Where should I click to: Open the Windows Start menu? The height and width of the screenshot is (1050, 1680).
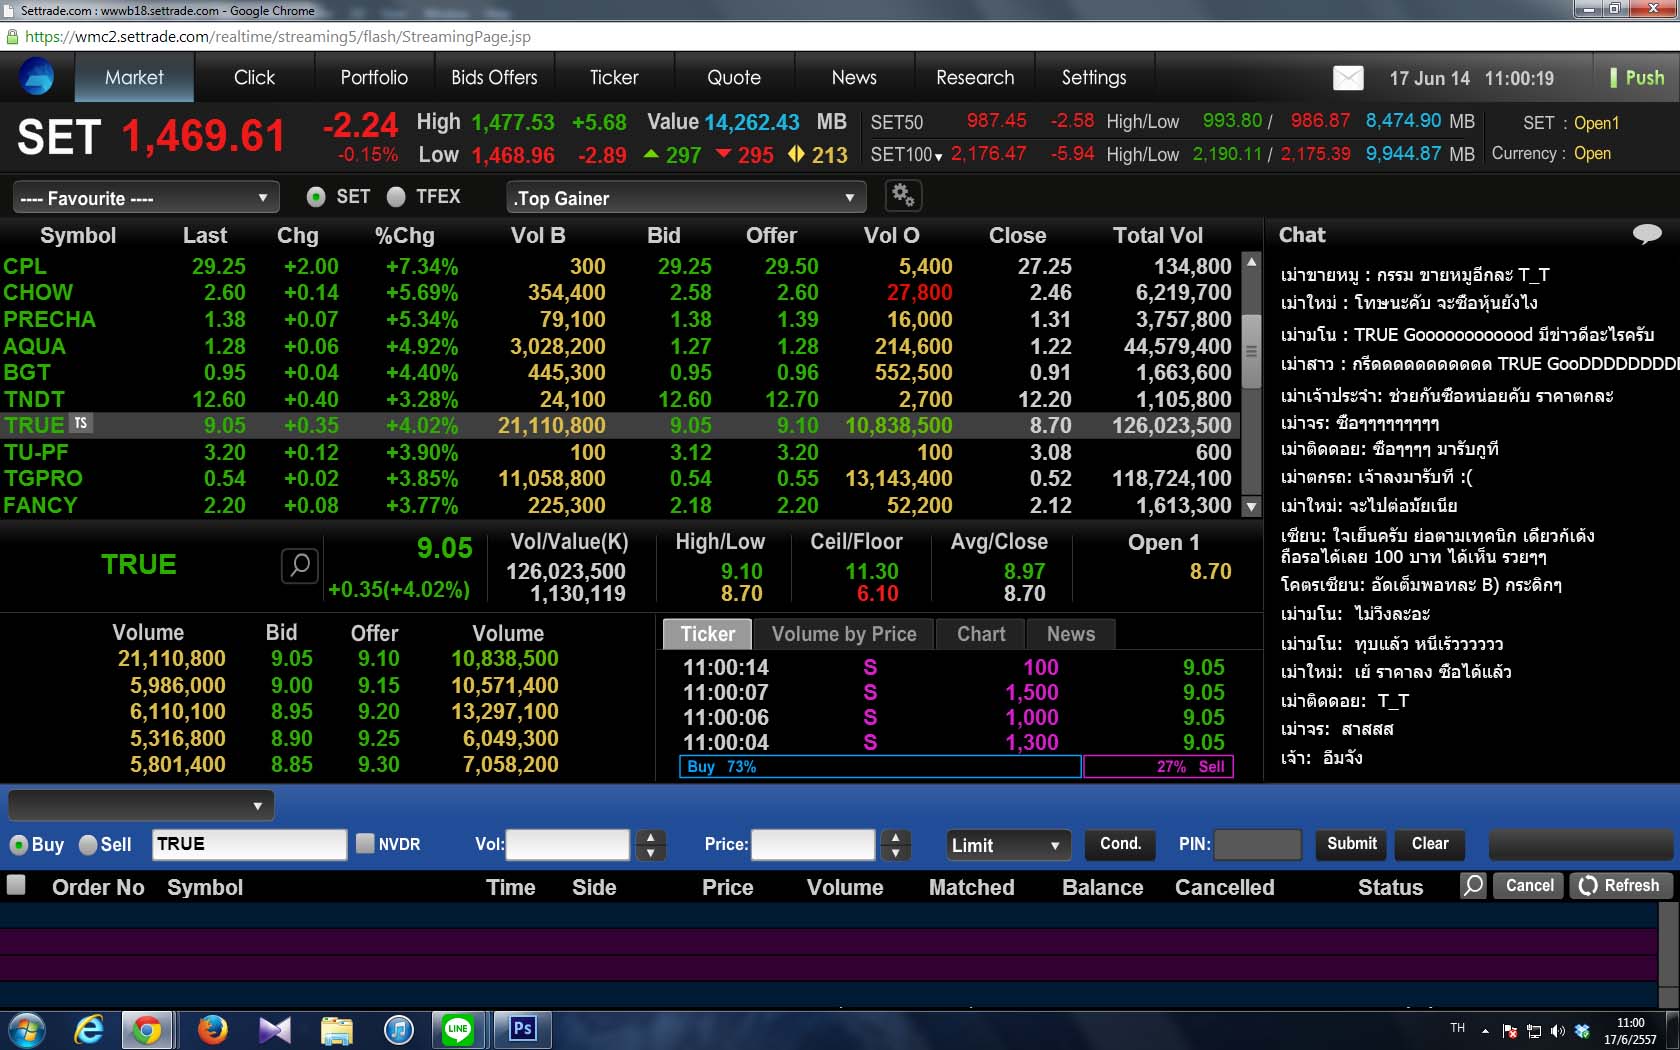(26, 1029)
